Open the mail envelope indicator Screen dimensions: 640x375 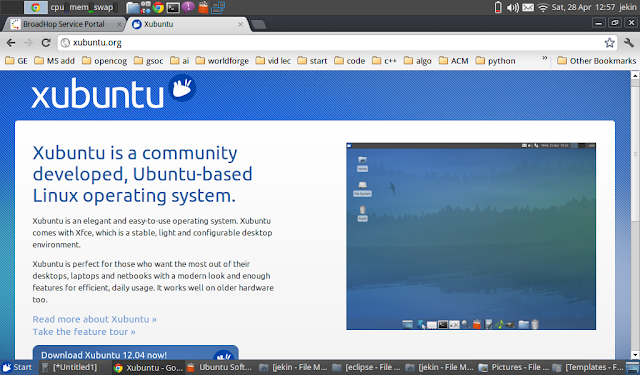(528, 7)
